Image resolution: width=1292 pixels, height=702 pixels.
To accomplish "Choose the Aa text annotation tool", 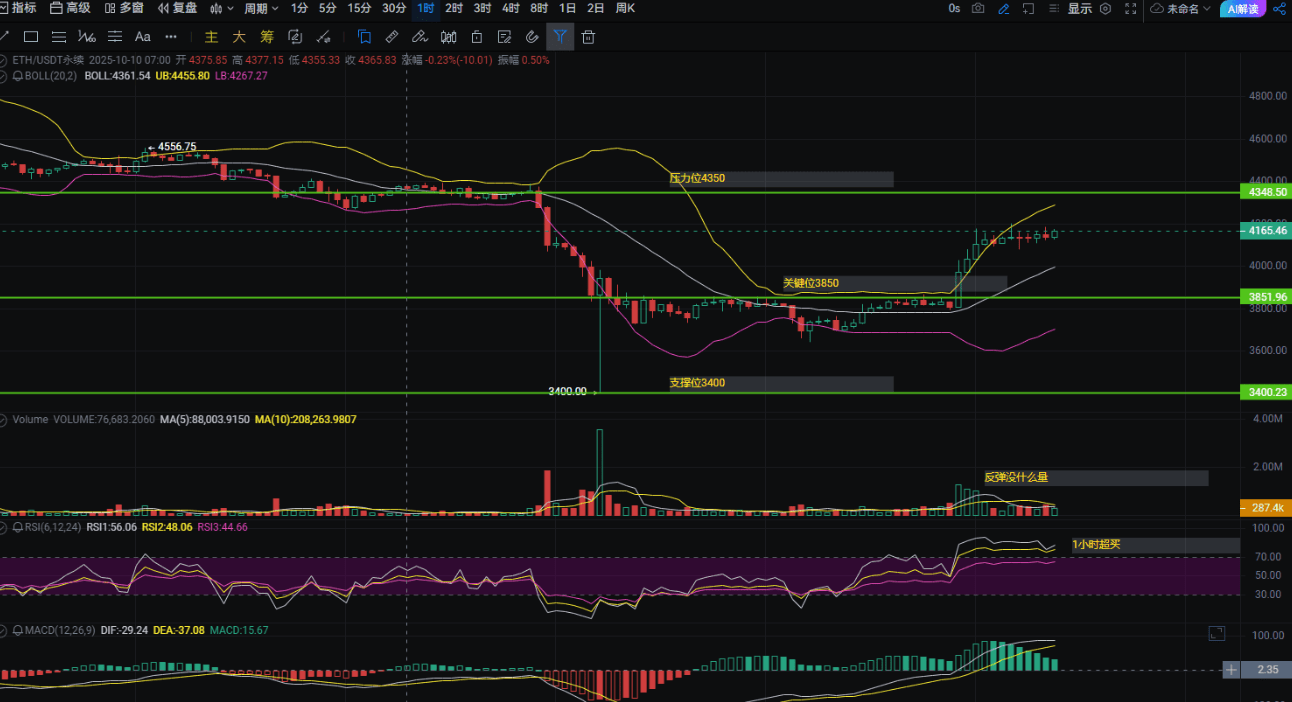I will point(142,37).
